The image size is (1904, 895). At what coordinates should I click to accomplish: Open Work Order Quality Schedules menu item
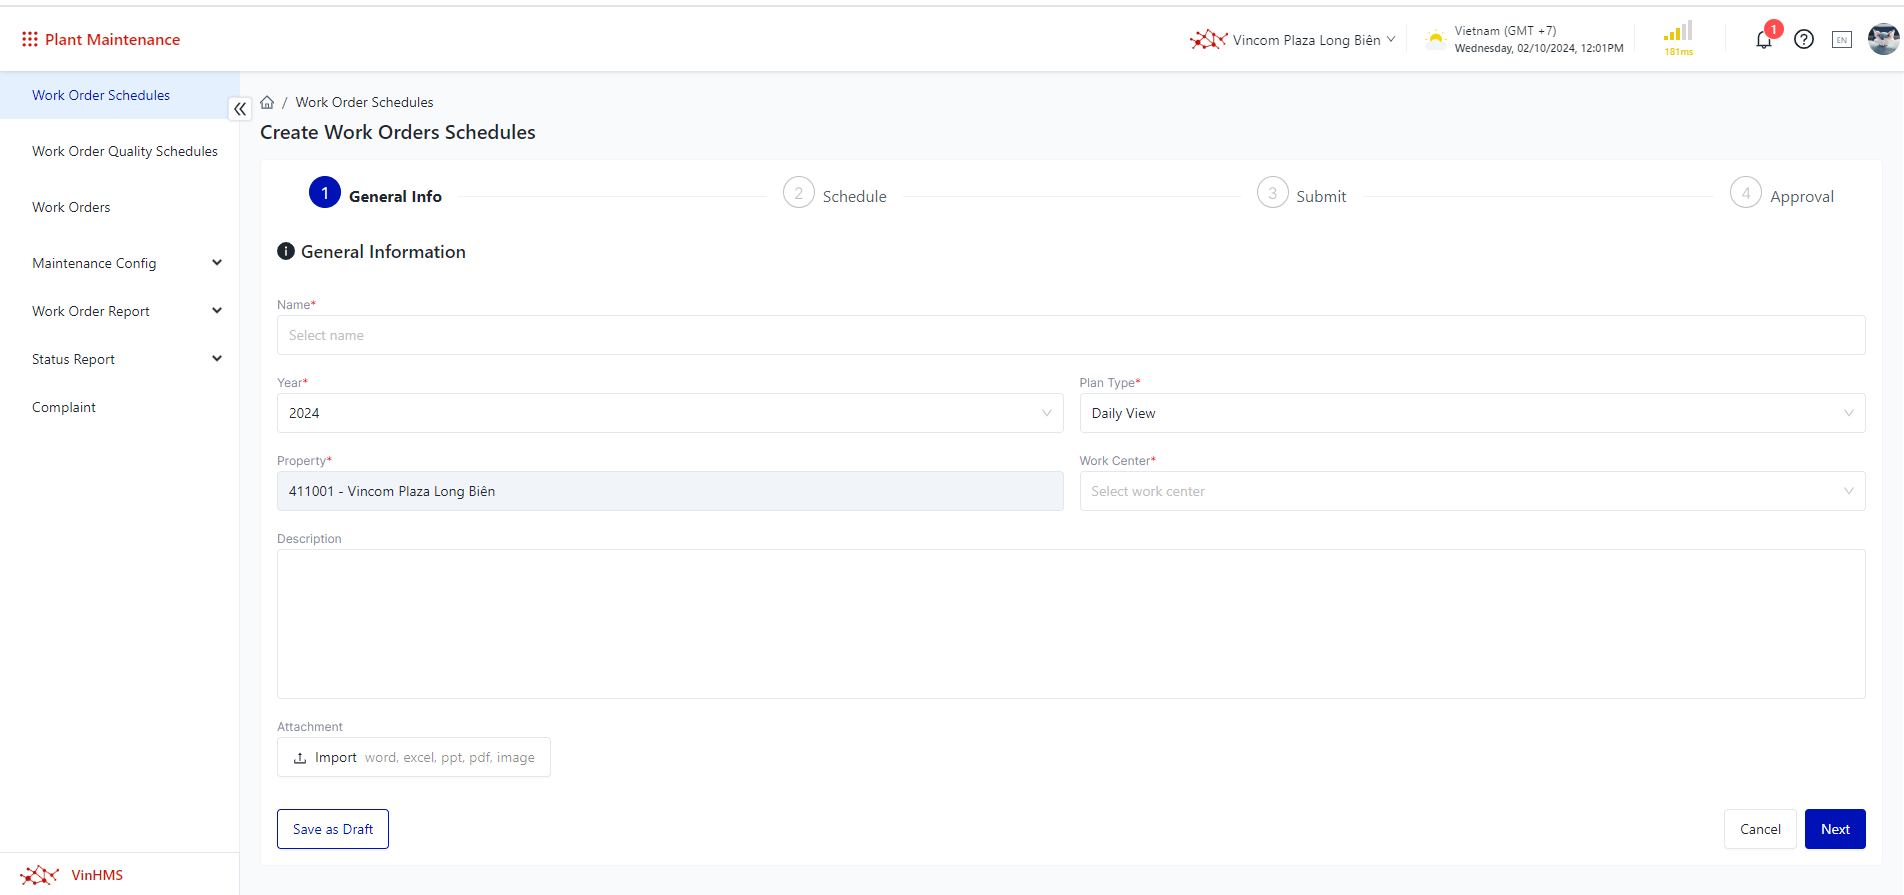pyautogui.click(x=125, y=151)
